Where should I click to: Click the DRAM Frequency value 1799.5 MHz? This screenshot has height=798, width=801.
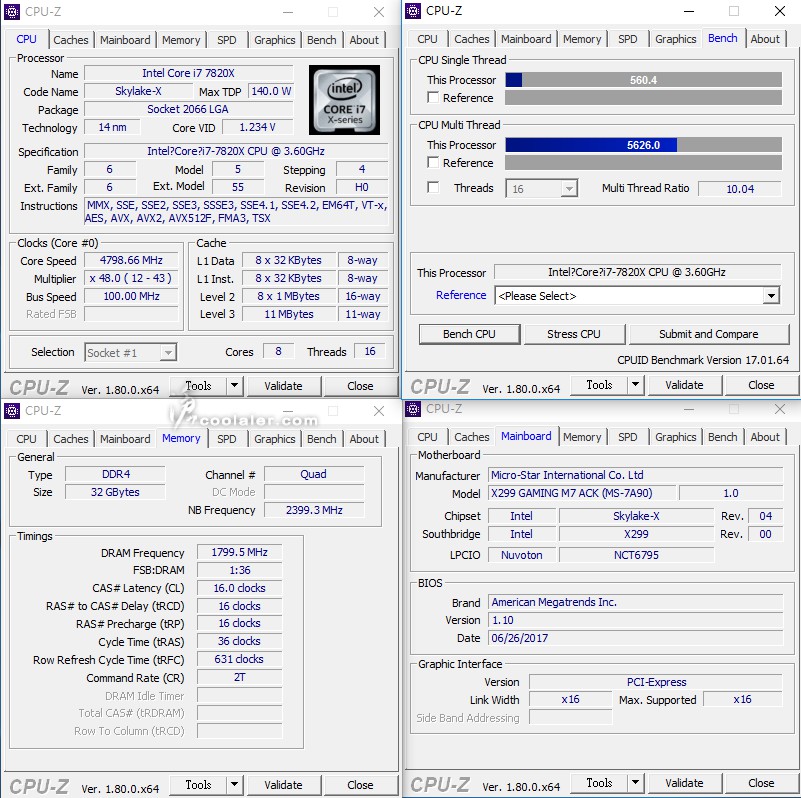tap(240, 552)
